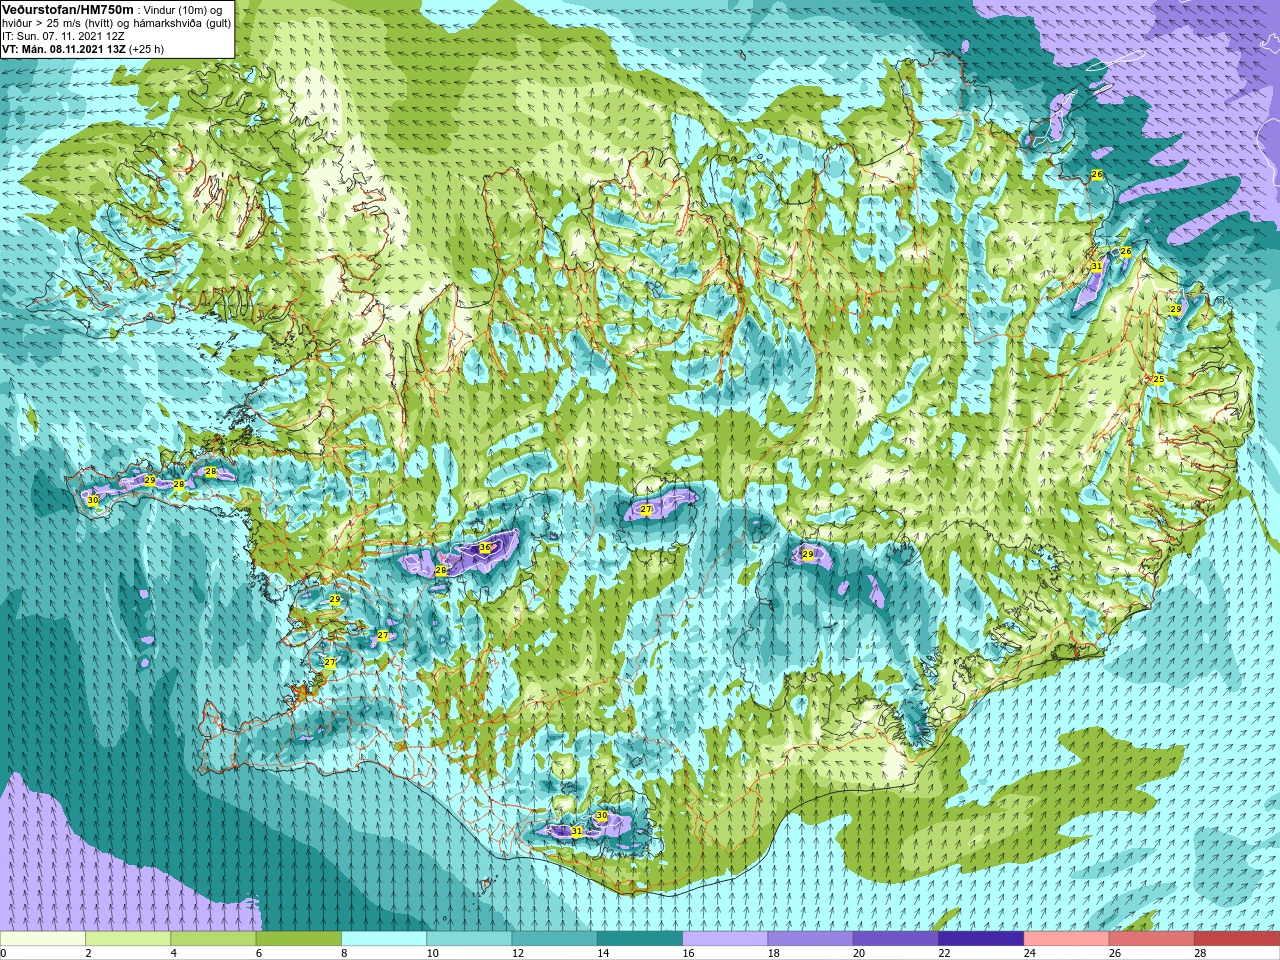1280x960 pixels.
Task: Click the dark teal 14–16 m/s legend swatch
Action: coord(640,939)
